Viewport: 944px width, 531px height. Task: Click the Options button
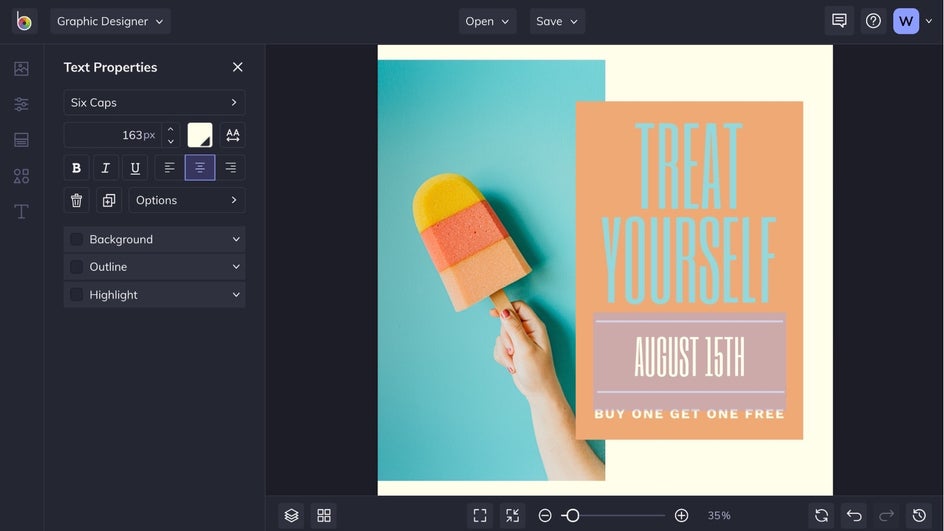[186, 200]
